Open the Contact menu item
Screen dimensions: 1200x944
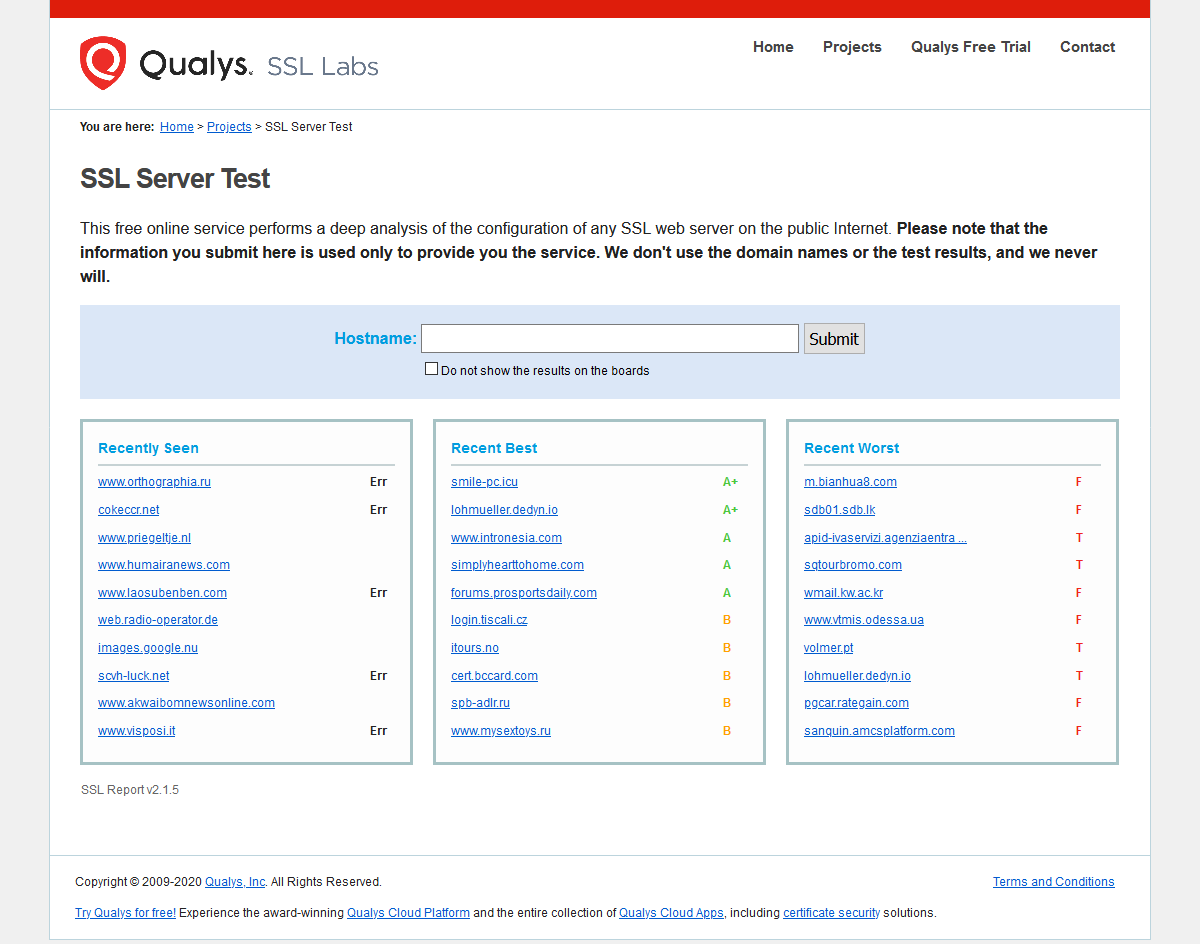coord(1087,47)
